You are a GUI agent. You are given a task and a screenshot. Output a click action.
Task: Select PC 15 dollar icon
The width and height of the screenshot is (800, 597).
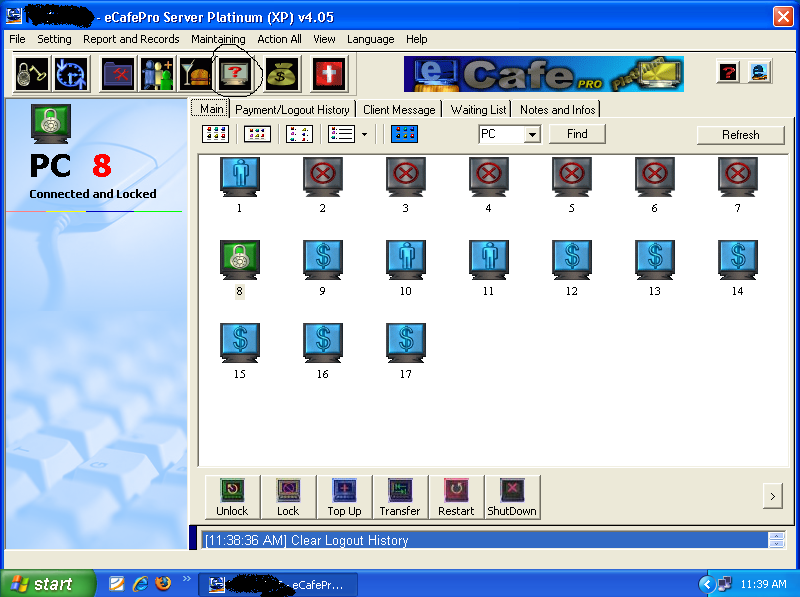[240, 343]
